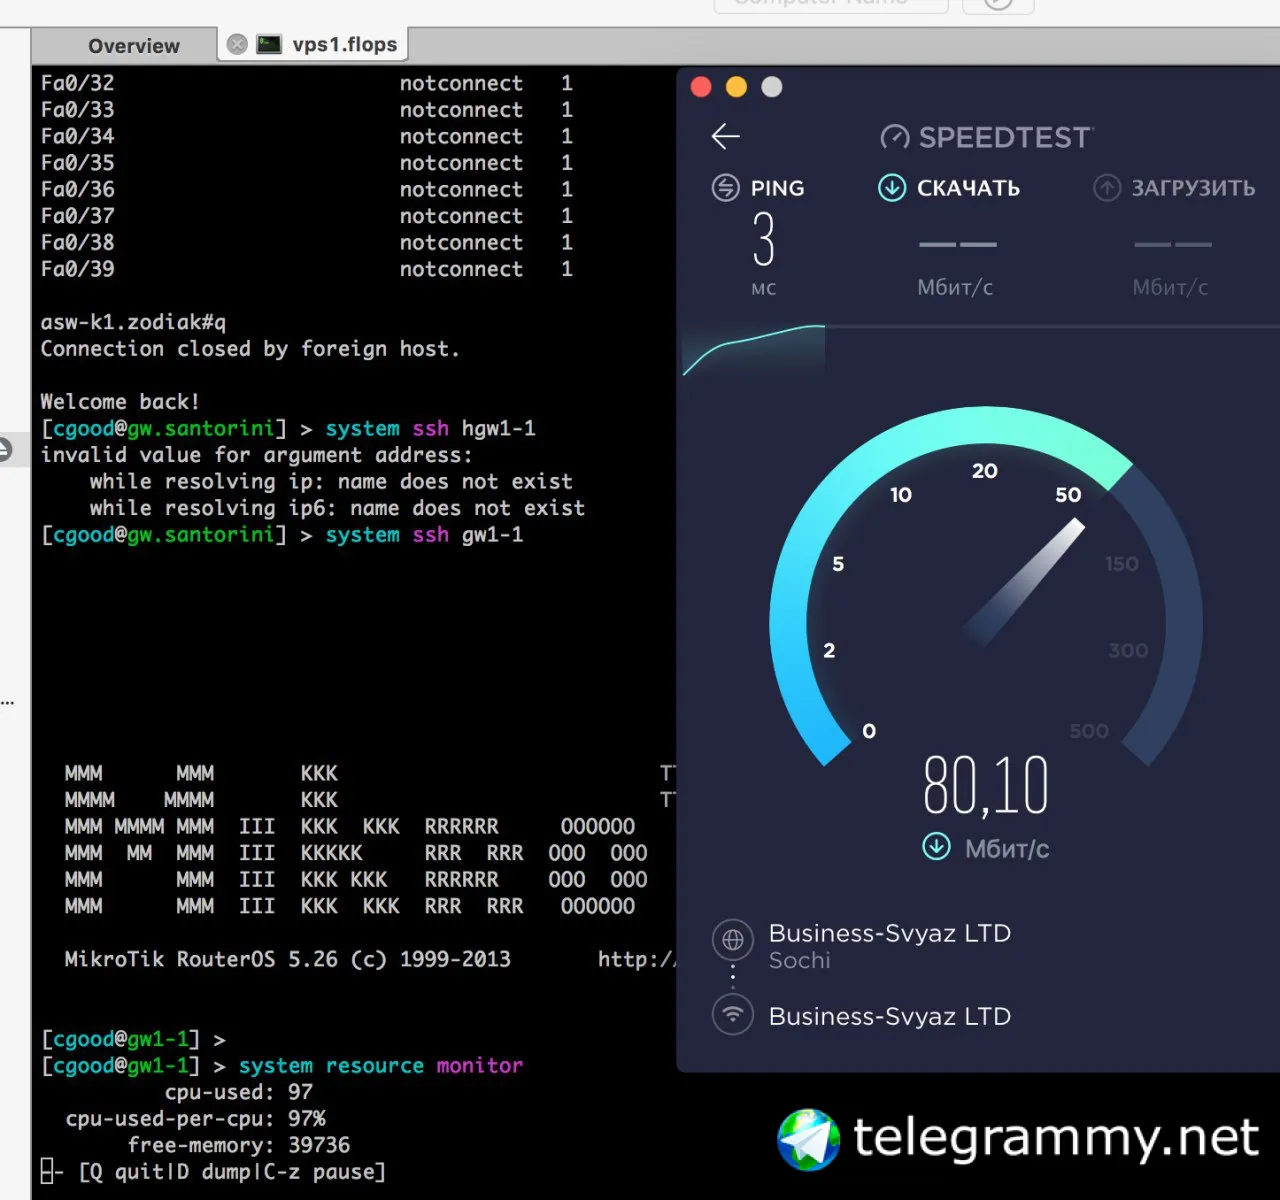
Task: Click the Sochi location text
Action: point(799,960)
